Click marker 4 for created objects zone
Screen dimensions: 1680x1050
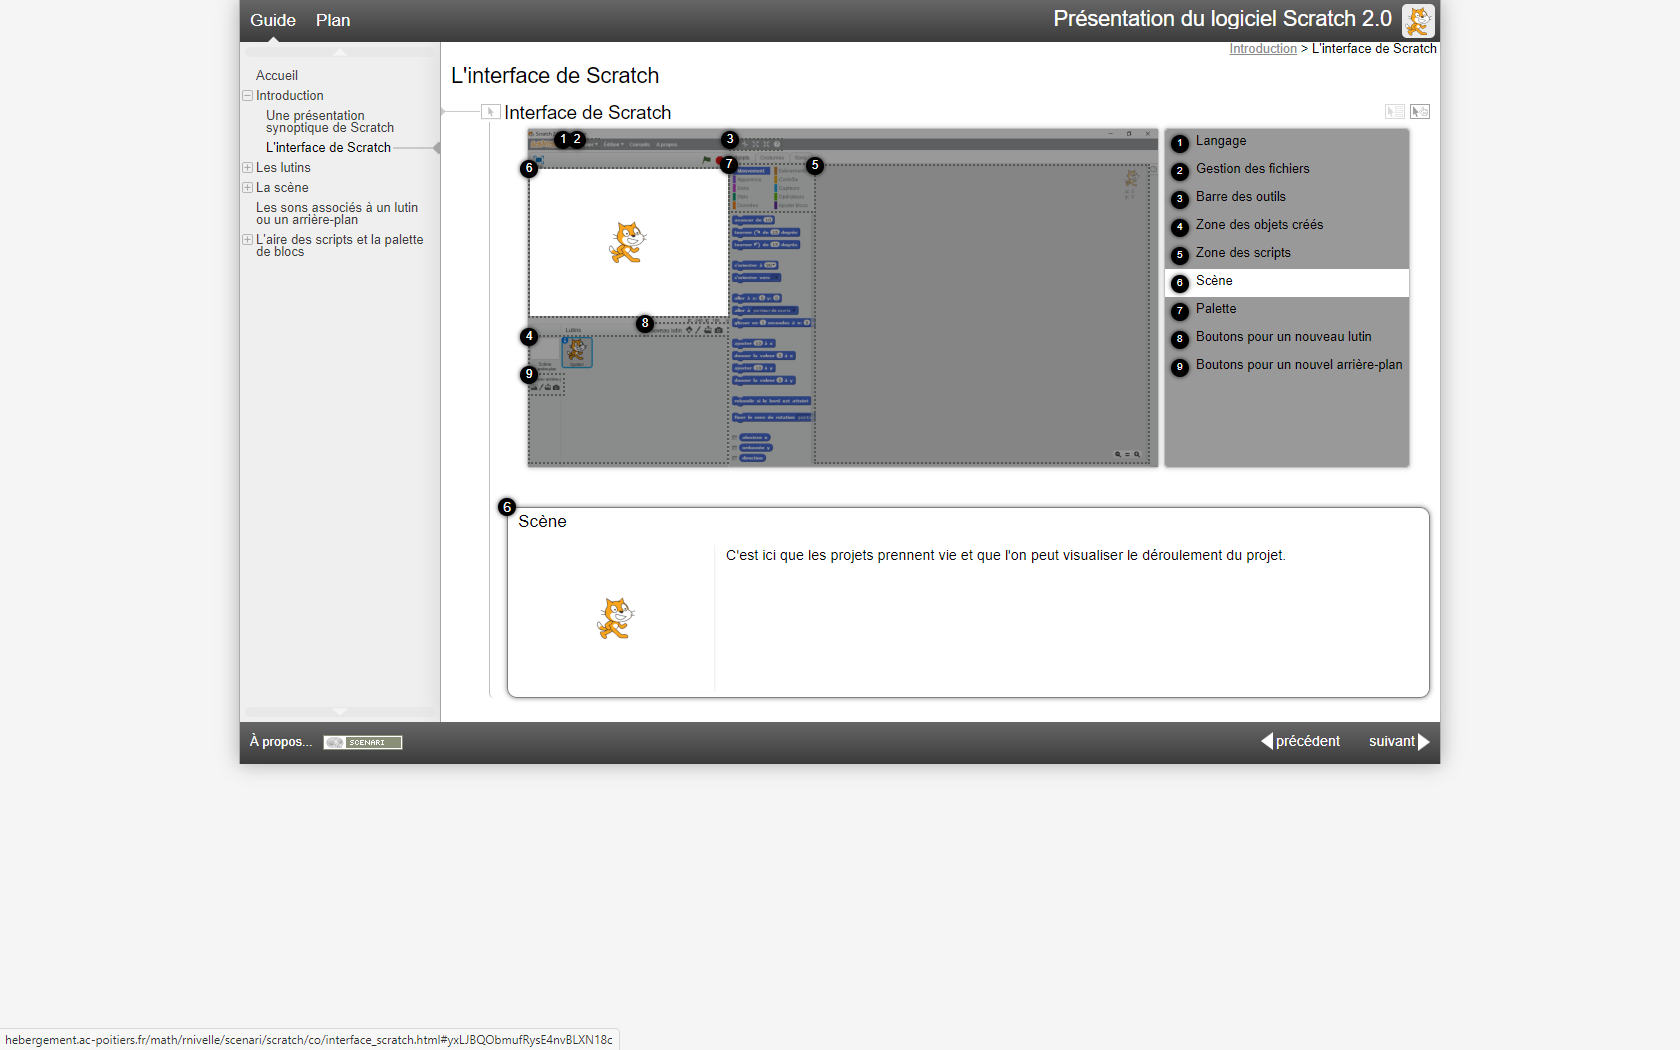click(529, 337)
